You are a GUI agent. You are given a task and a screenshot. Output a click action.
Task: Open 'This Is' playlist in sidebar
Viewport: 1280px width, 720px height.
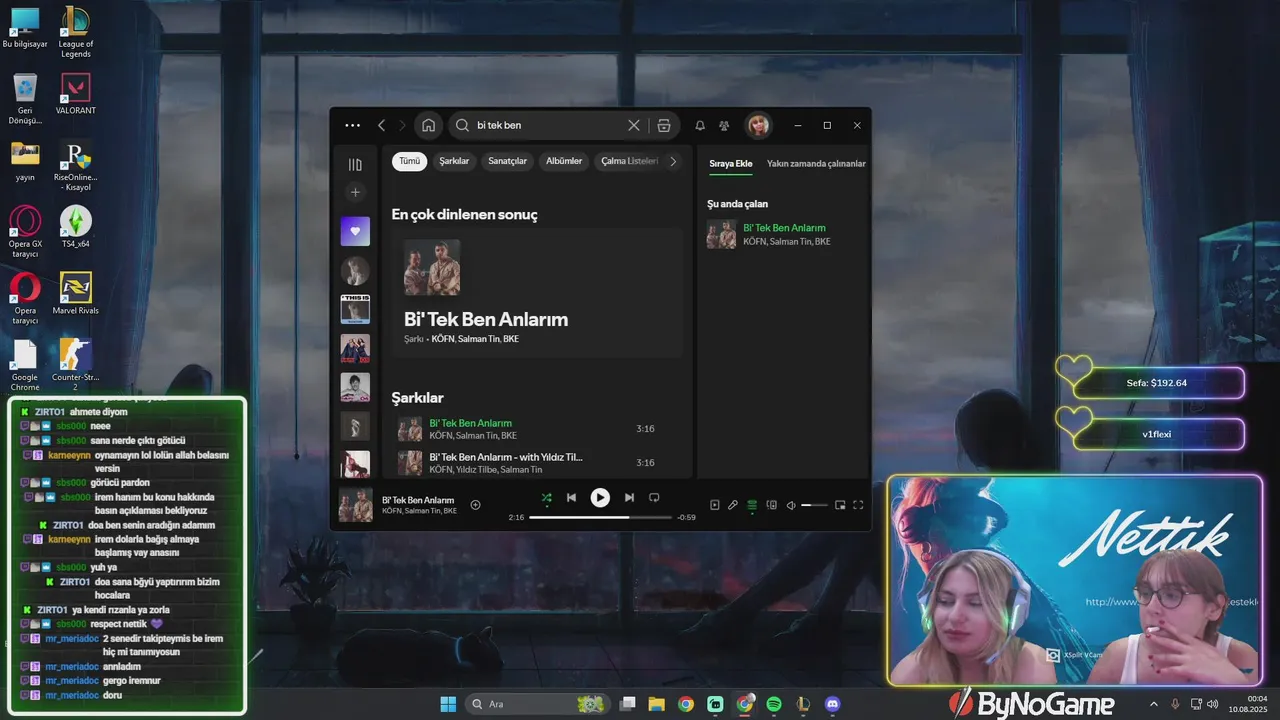coord(355,309)
